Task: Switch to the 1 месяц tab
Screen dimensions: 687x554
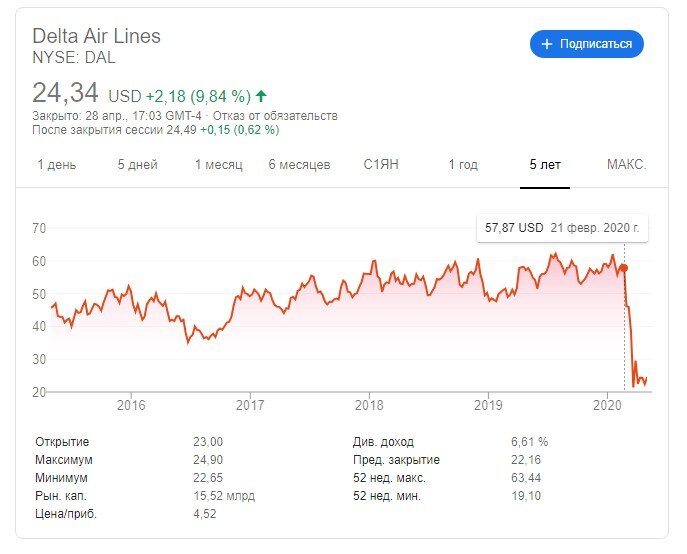Action: pos(218,165)
